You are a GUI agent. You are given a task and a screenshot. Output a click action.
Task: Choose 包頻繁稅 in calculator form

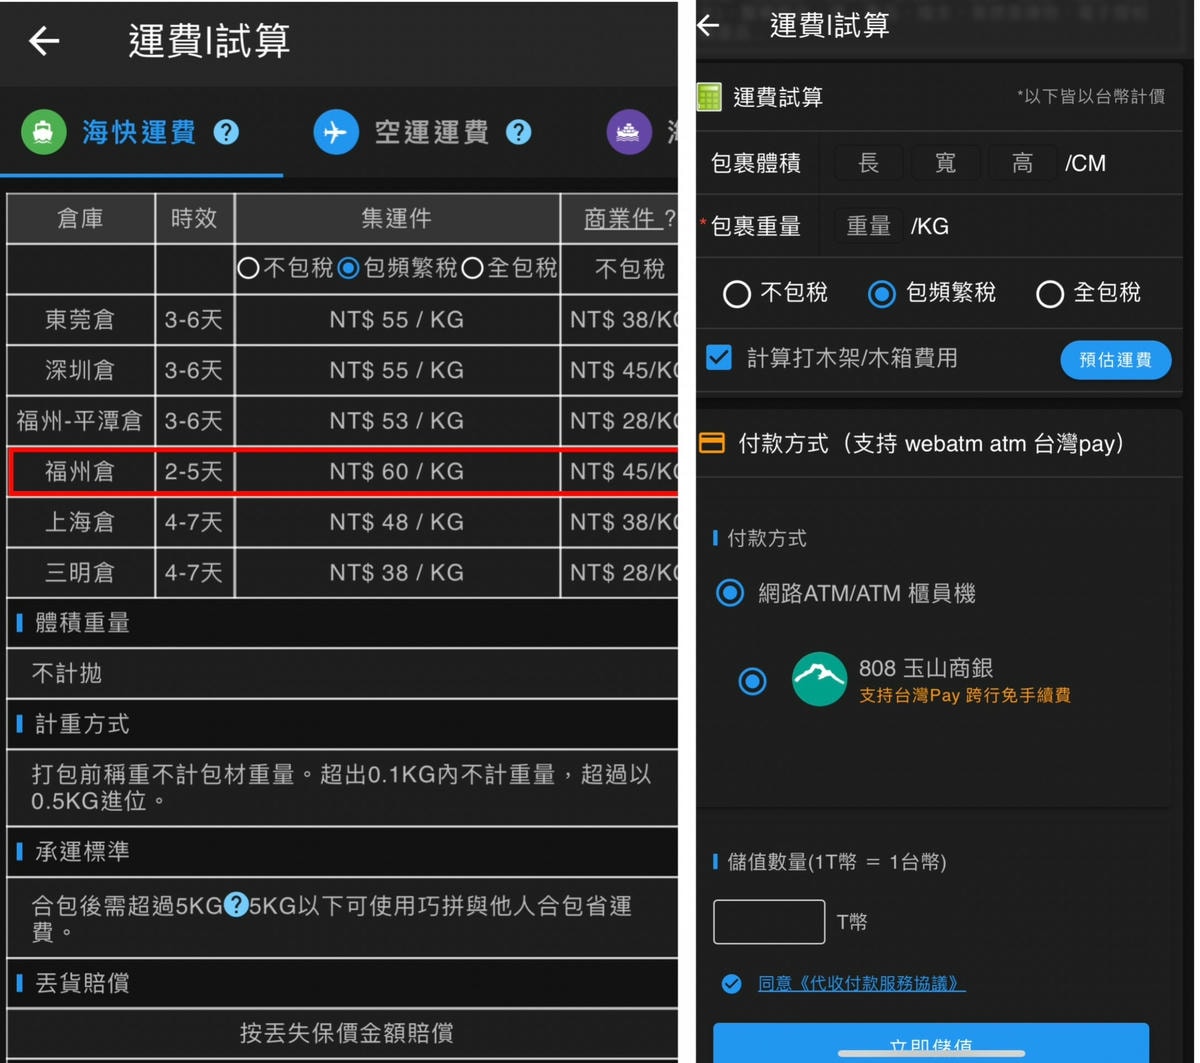(x=881, y=294)
